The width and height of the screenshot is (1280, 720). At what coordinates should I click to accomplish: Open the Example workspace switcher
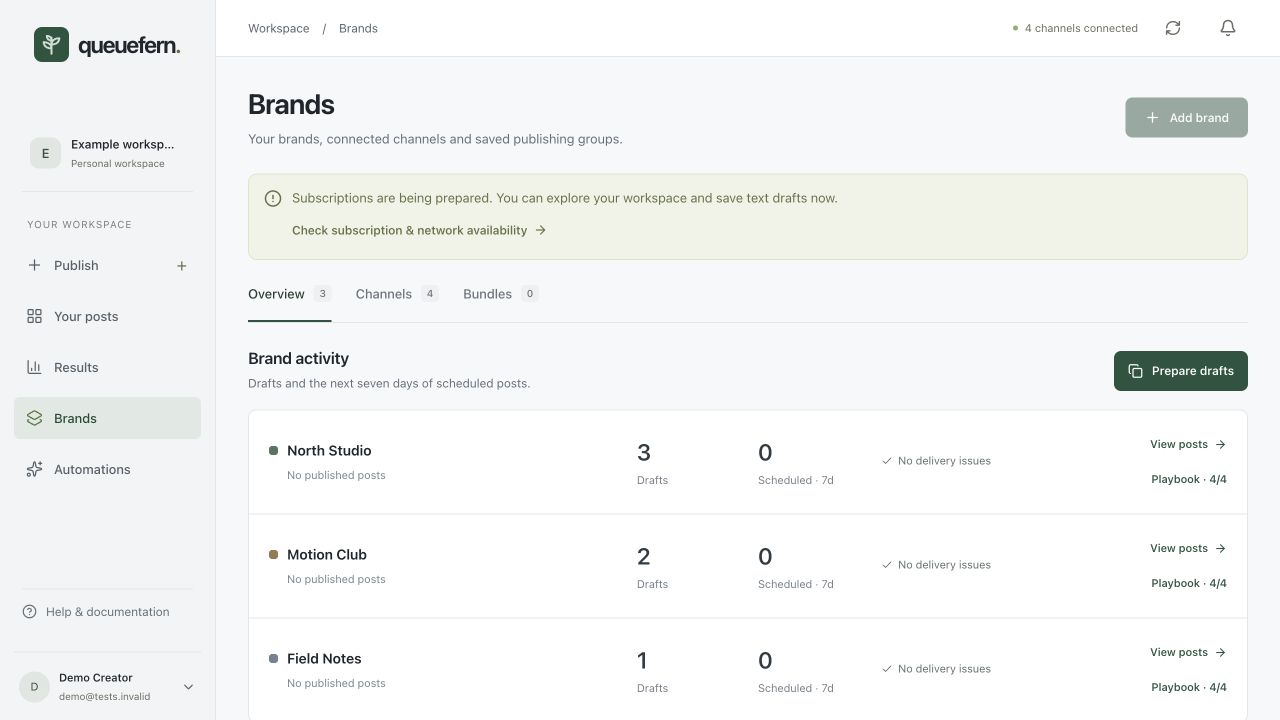tap(107, 153)
